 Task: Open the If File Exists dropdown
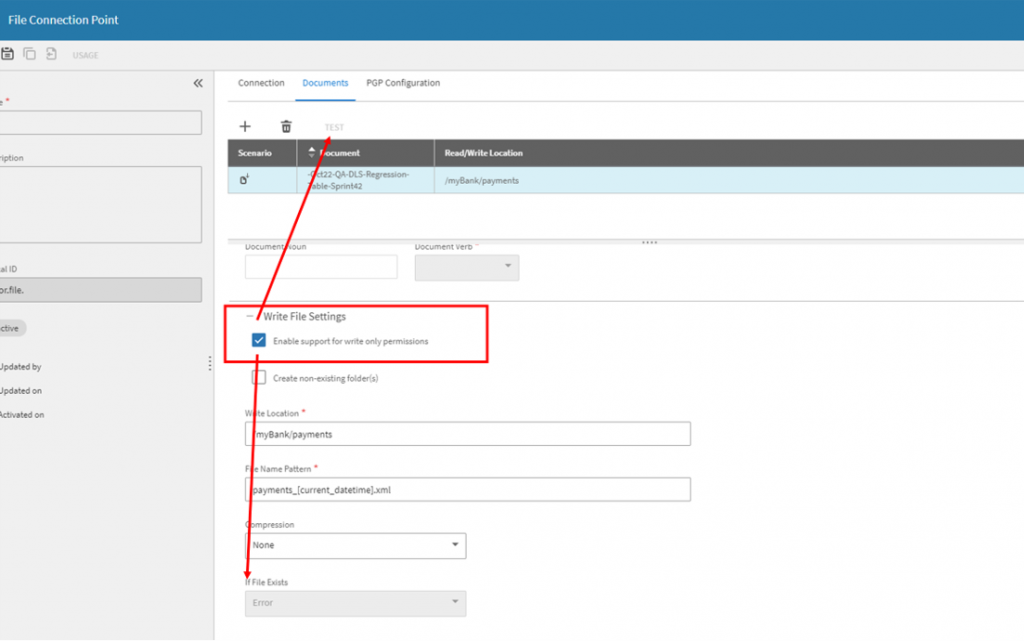click(355, 603)
